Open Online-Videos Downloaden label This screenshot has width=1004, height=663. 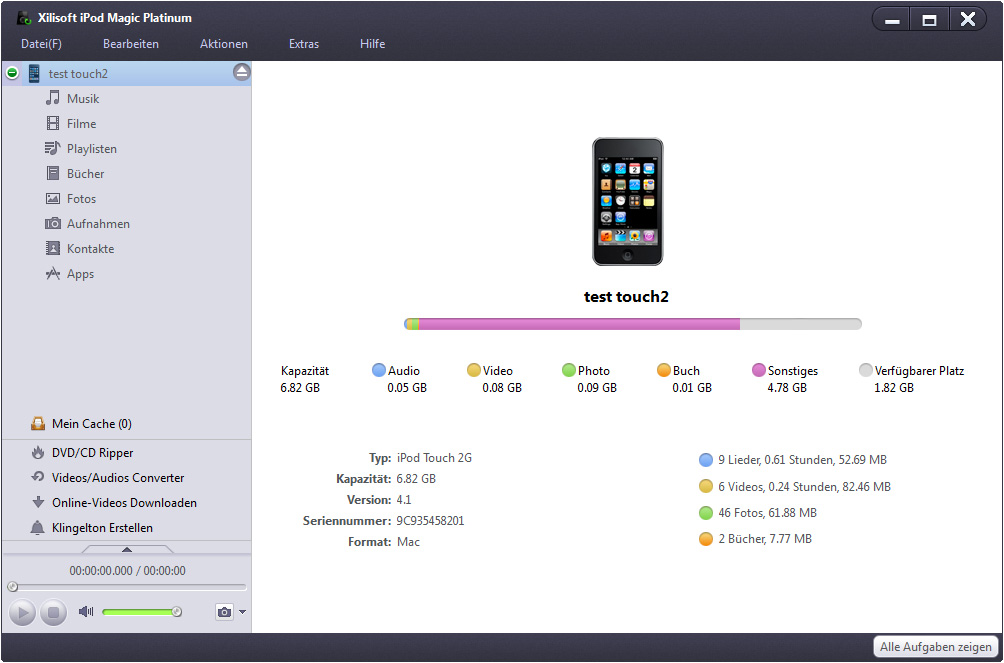[124, 503]
